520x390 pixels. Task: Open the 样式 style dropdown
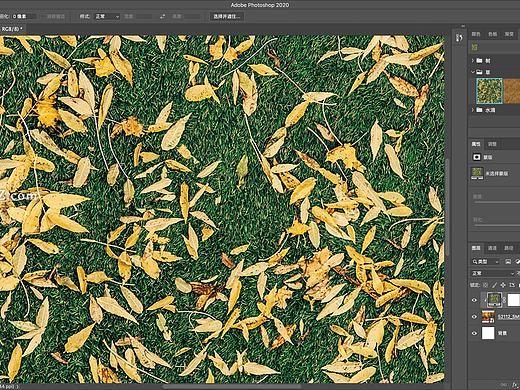point(107,16)
